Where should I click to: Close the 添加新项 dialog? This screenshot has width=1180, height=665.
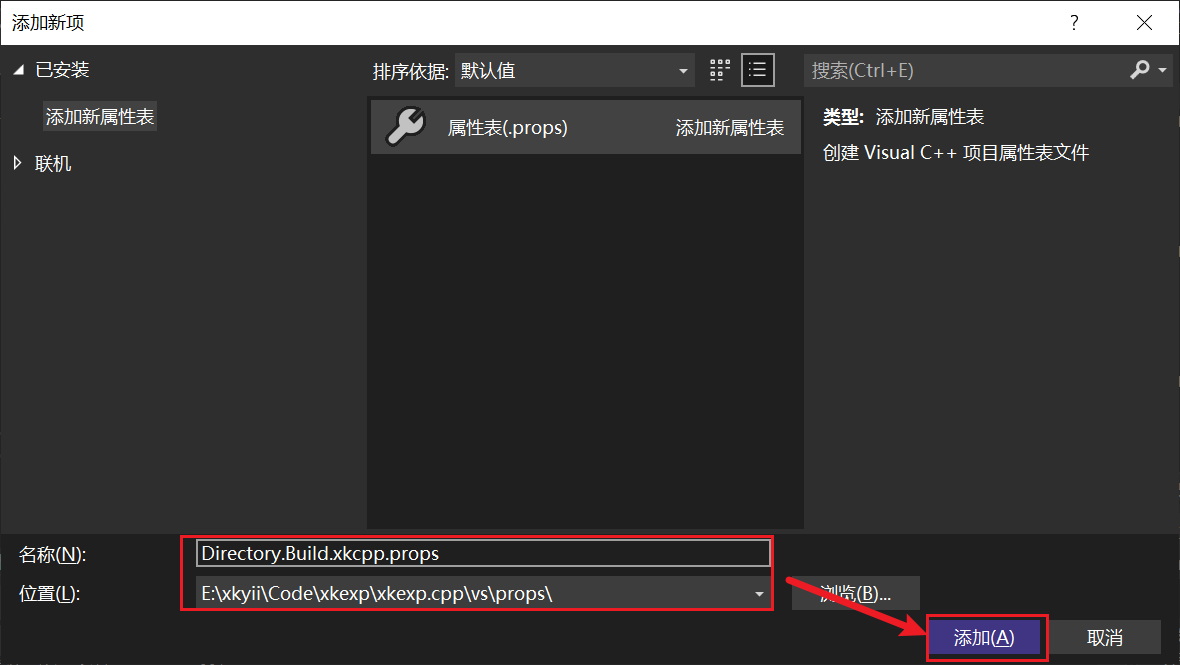click(1144, 23)
